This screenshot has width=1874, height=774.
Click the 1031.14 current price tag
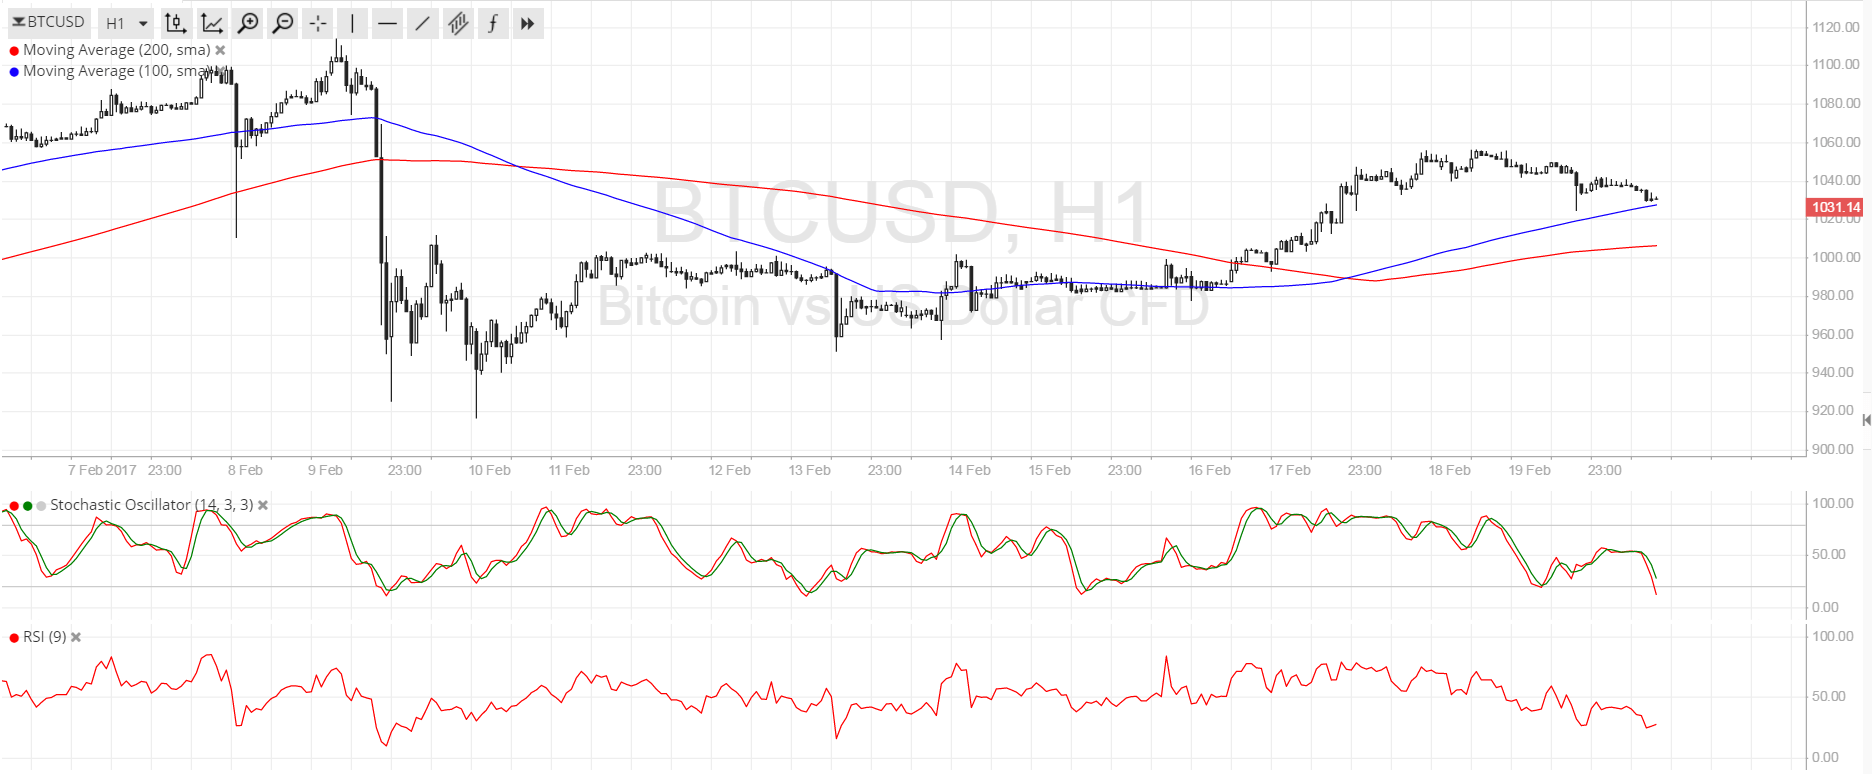tap(1835, 207)
